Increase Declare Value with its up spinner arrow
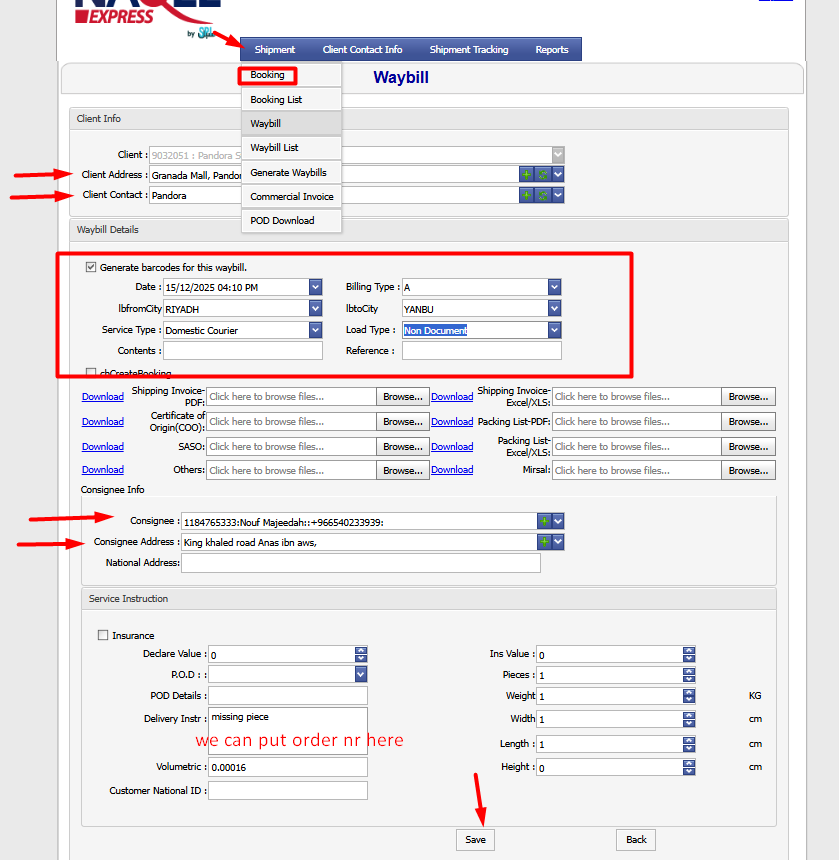 tap(361, 650)
